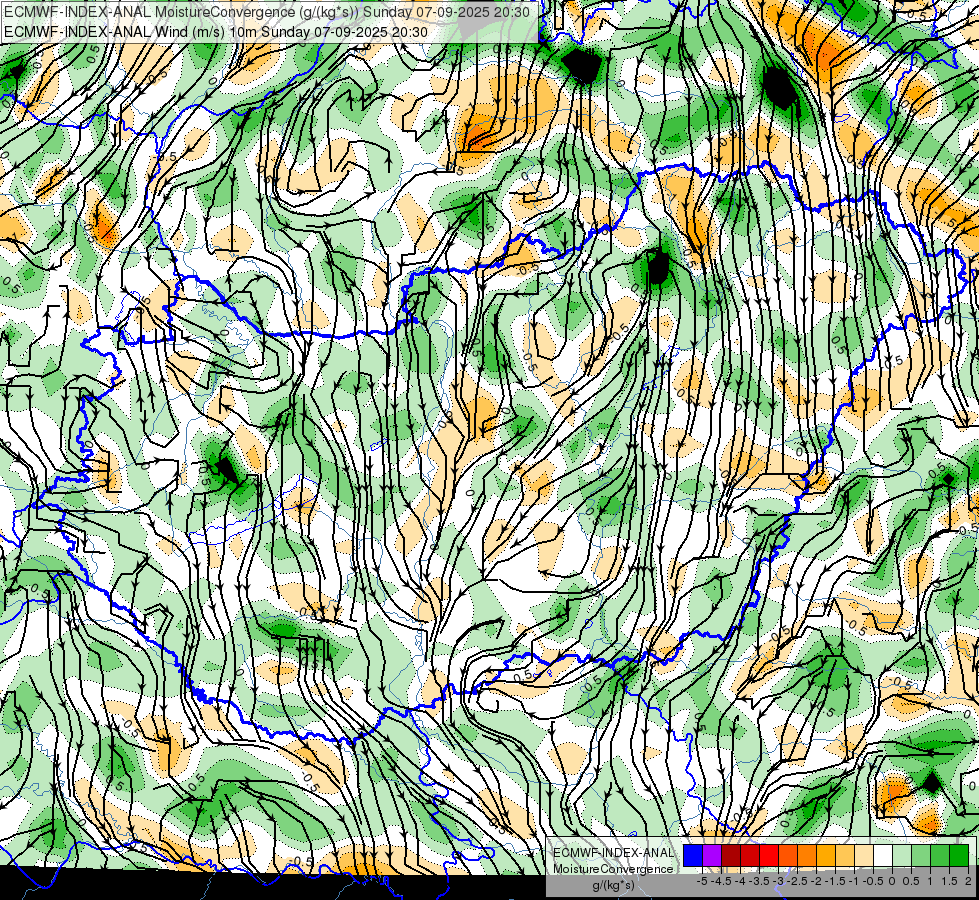This screenshot has height=900, width=979.
Task: Click the -3 legend tick label
Action: (x=779, y=881)
